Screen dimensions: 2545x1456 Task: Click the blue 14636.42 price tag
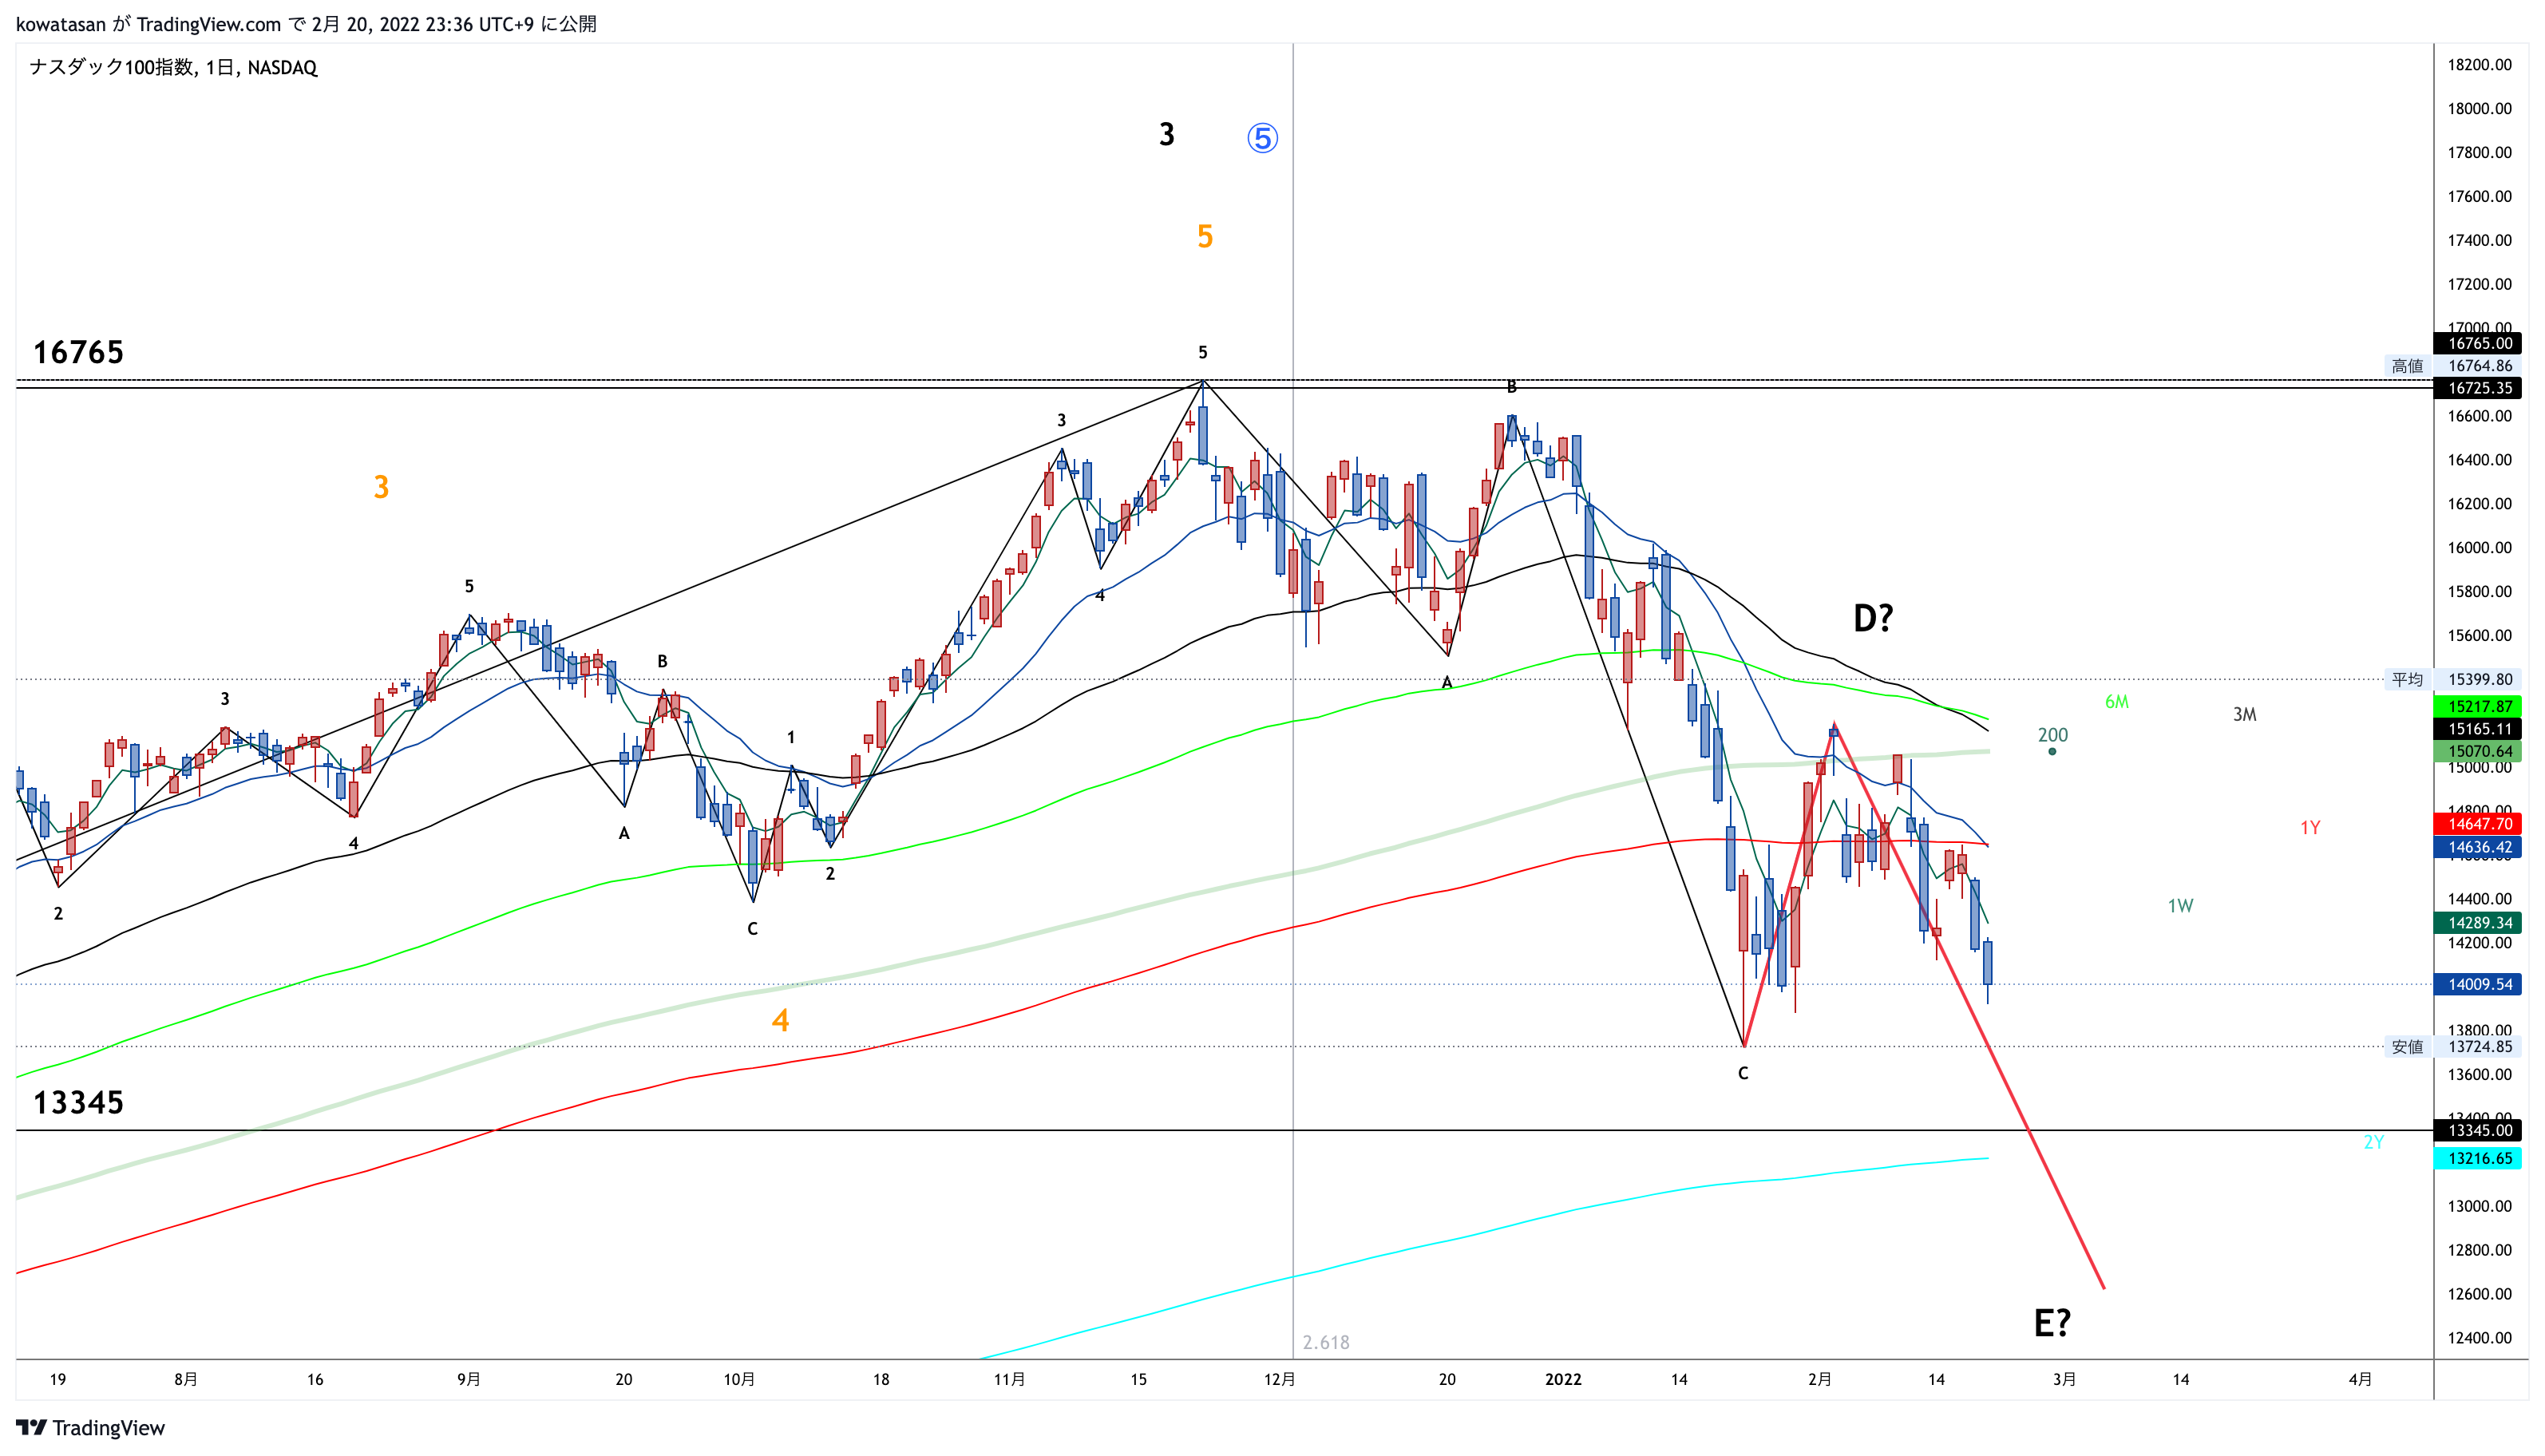2479,847
